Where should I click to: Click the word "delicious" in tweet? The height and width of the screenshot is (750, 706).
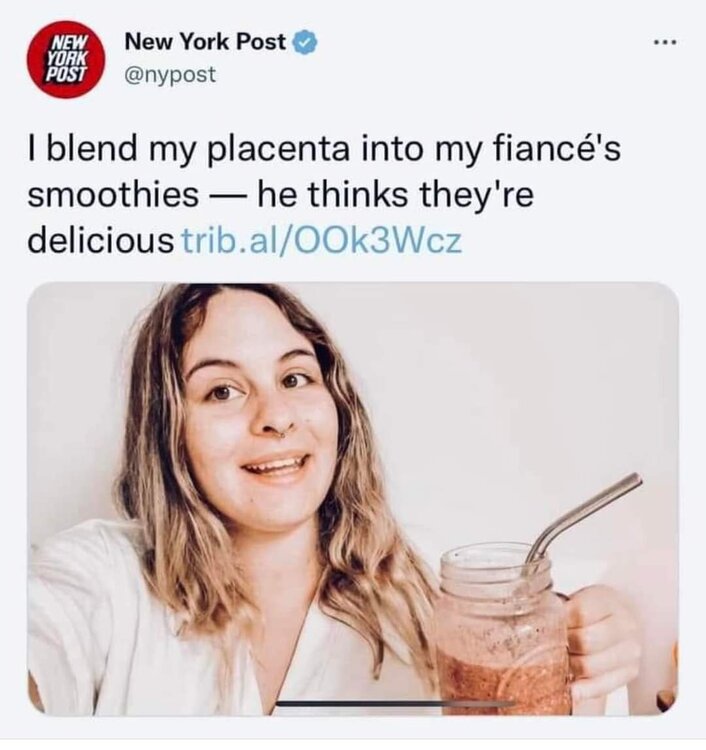(x=101, y=241)
